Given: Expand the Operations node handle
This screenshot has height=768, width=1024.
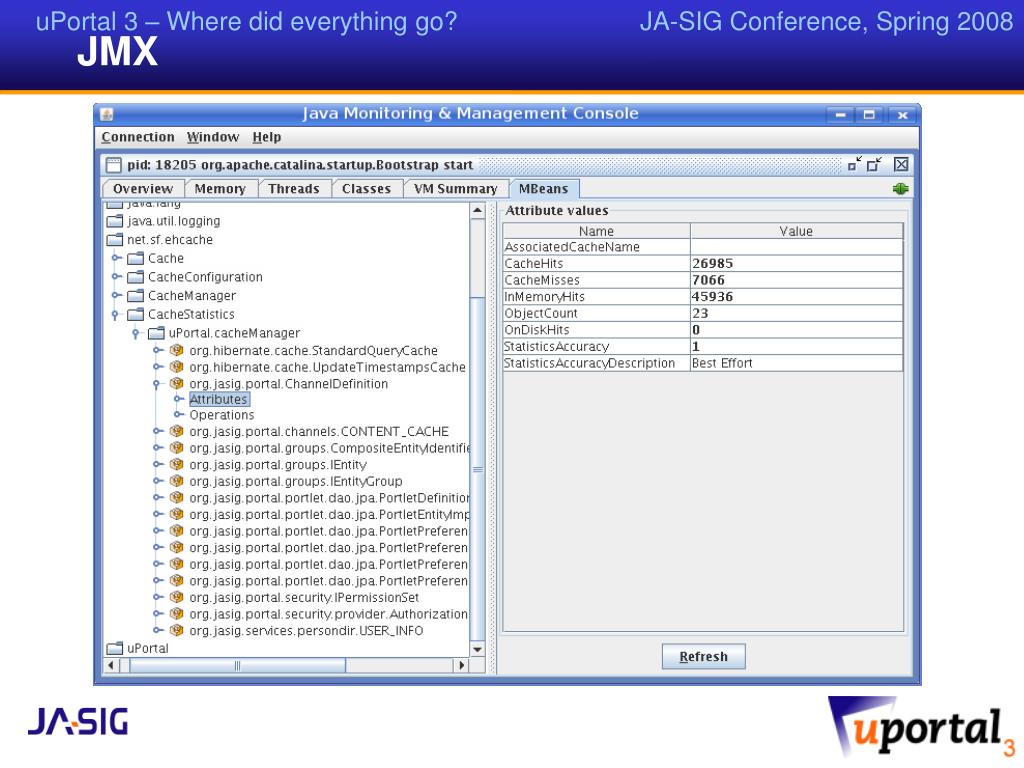Looking at the screenshot, I should click(x=179, y=415).
